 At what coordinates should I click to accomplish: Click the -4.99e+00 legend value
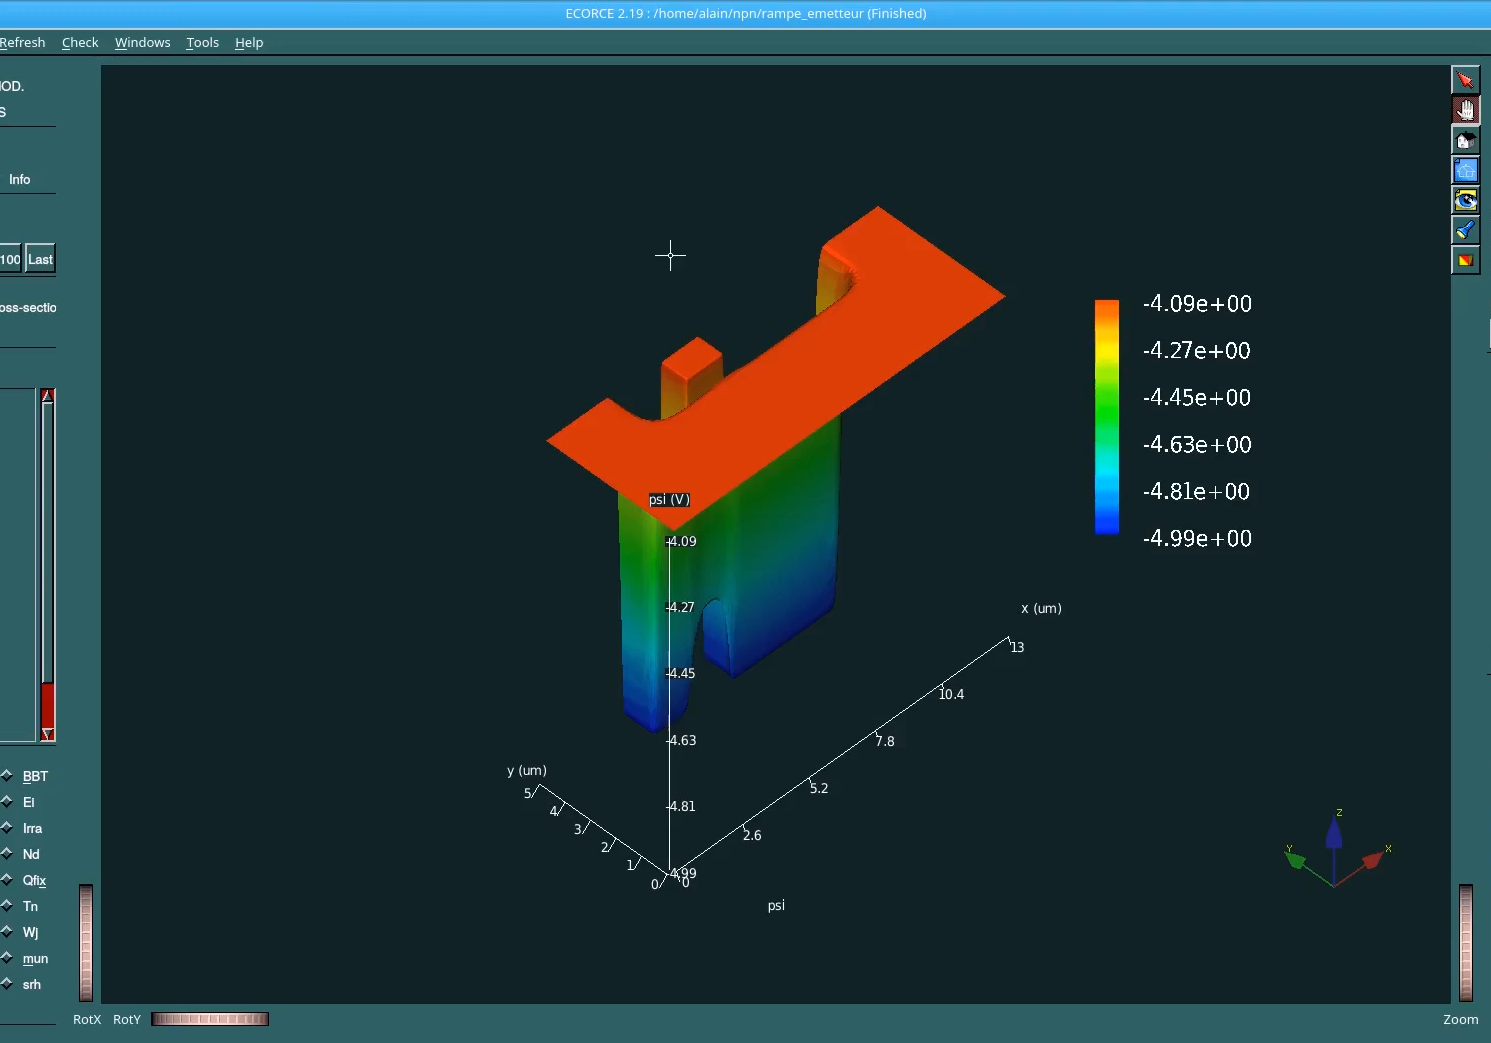click(1197, 538)
